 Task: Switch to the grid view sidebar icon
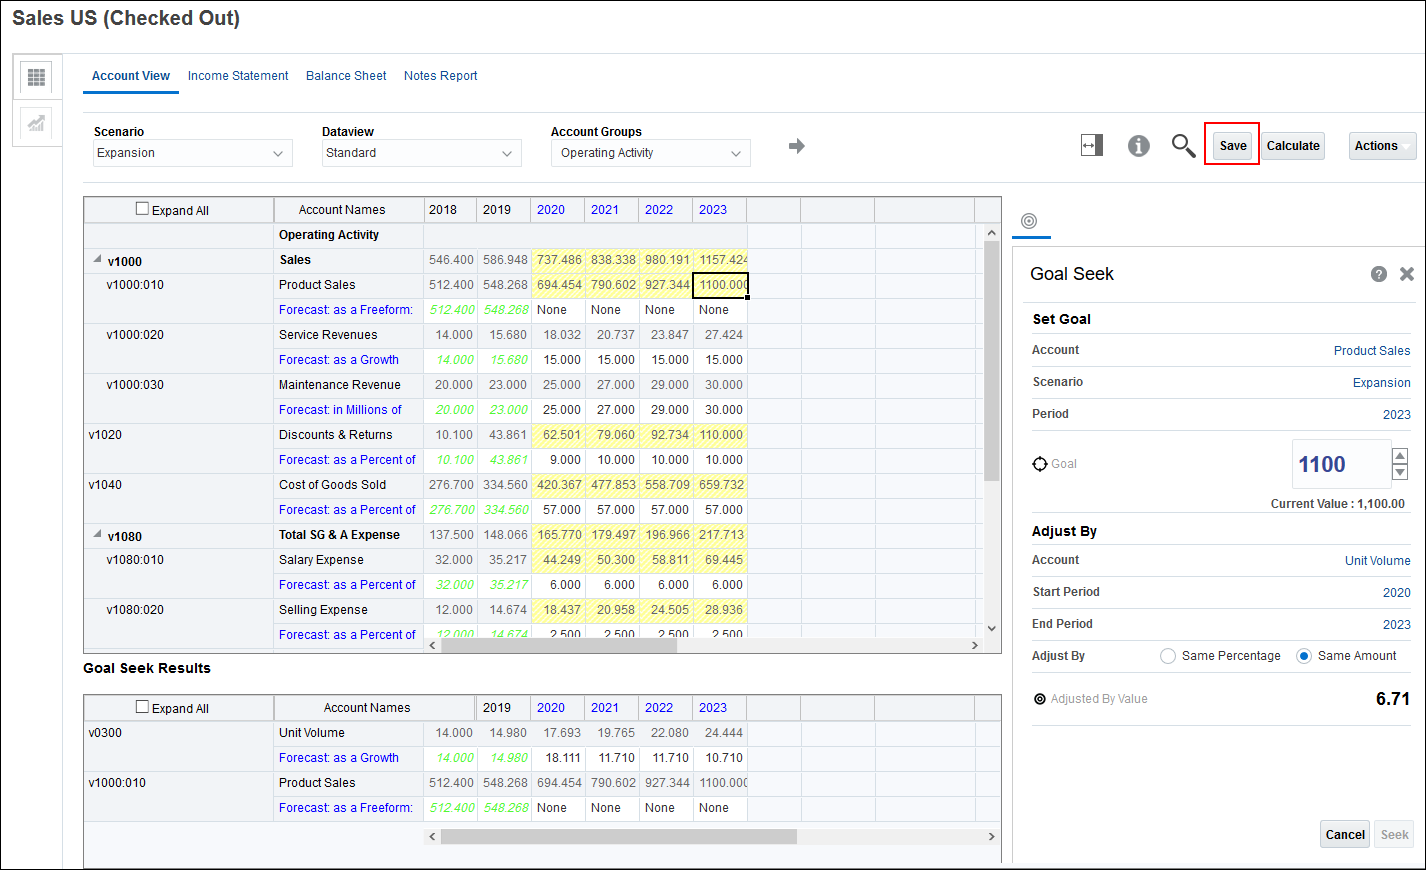click(37, 77)
